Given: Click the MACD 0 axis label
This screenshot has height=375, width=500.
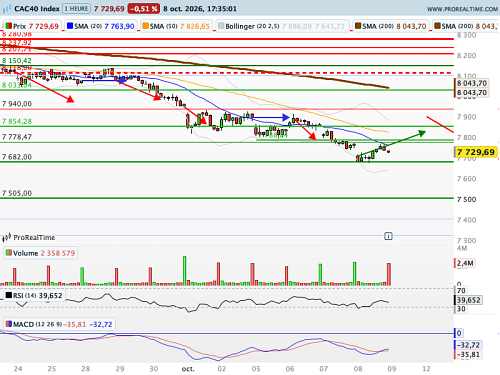Looking at the screenshot, I should tap(459, 333).
